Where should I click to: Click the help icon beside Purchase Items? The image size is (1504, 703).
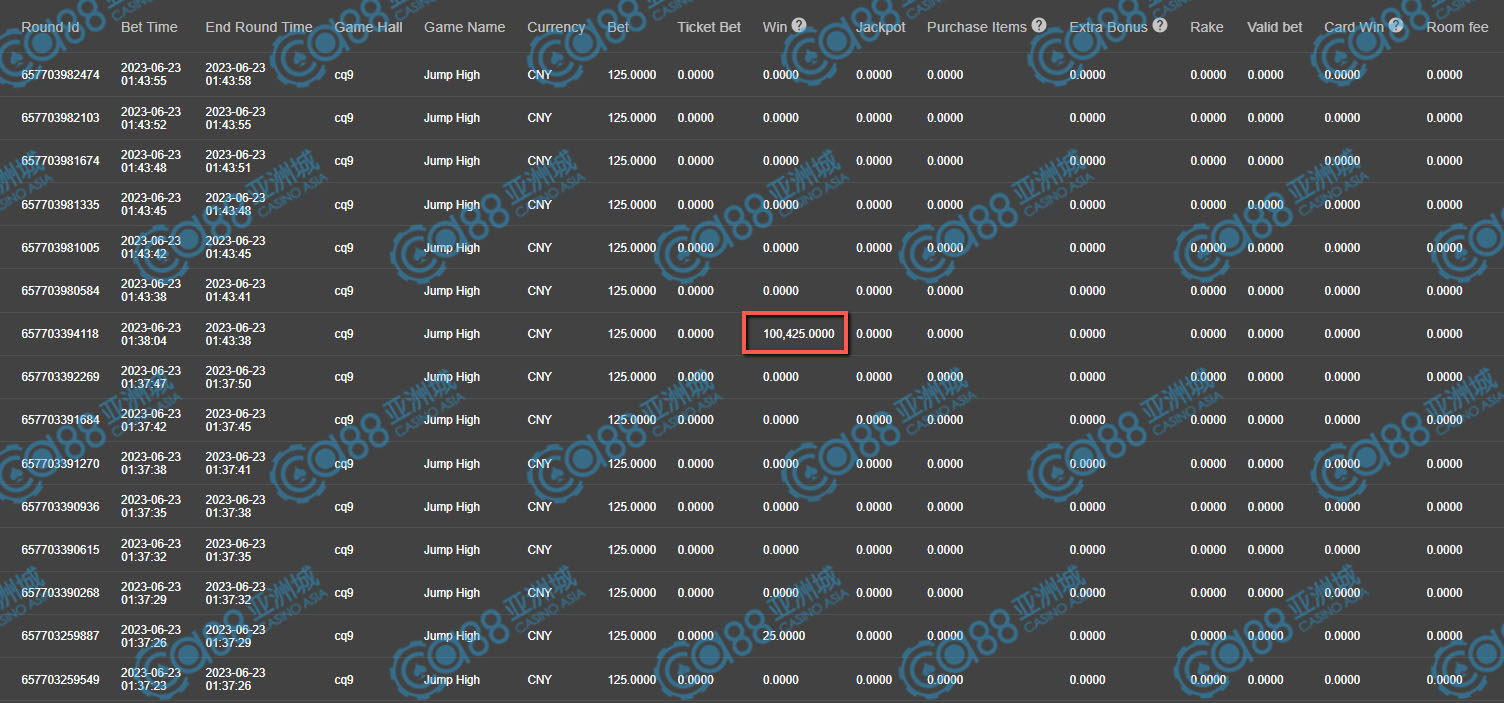[1039, 25]
